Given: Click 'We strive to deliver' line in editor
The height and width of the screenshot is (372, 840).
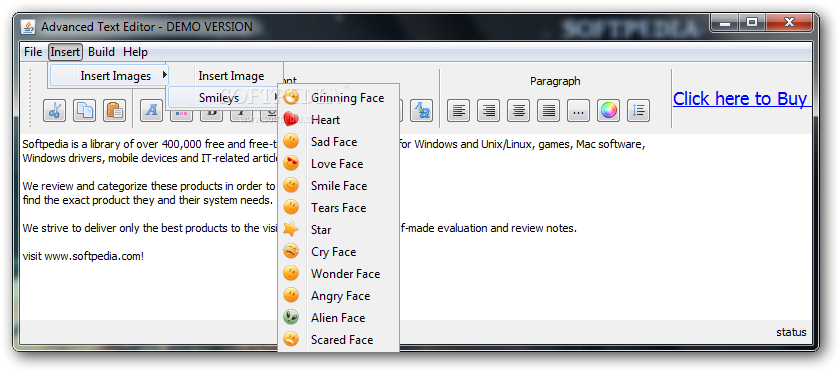Looking at the screenshot, I should click(x=150, y=228).
